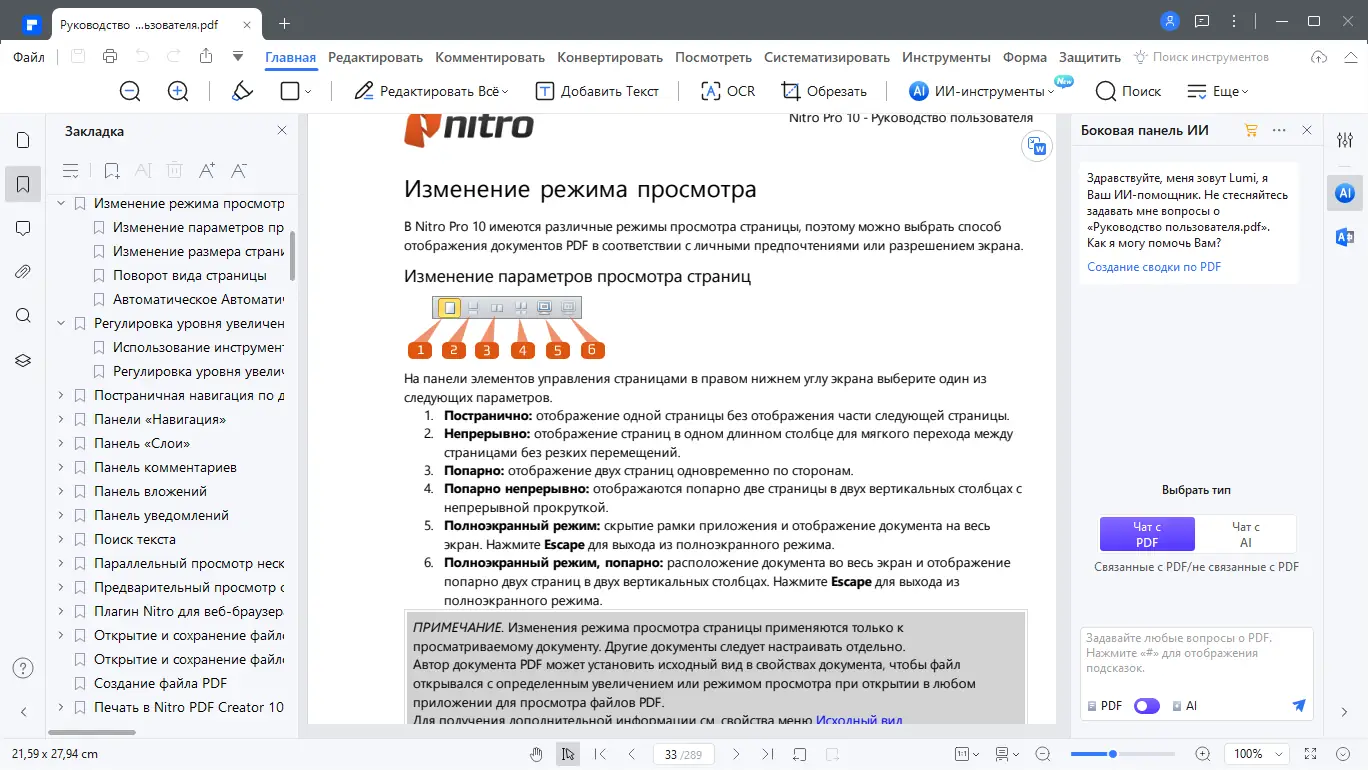Click the Добавить Текст button

pyautogui.click(x=598, y=91)
